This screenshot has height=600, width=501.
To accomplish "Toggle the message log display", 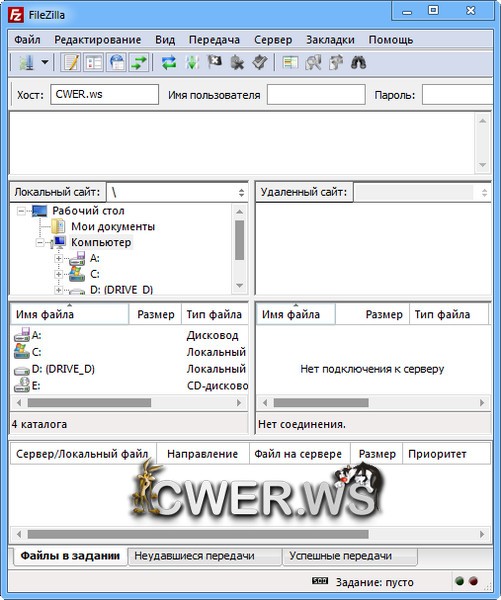I will pos(71,62).
